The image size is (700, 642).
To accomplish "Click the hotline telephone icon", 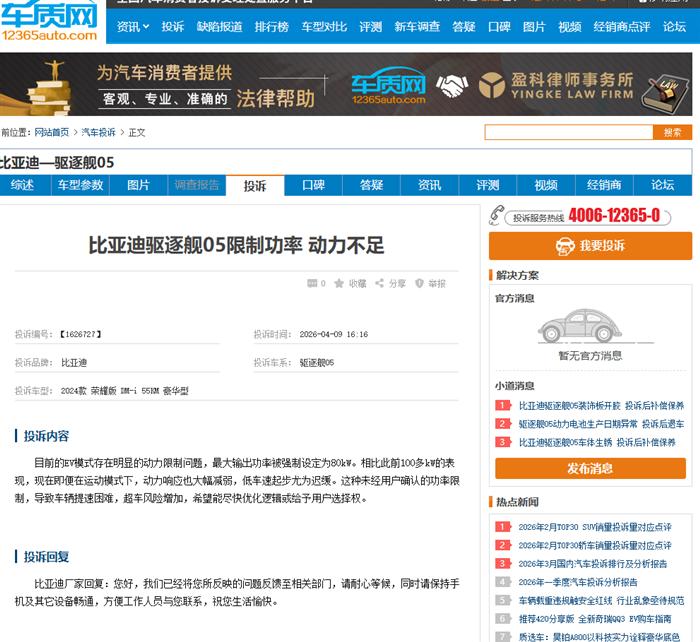I will point(497,216).
